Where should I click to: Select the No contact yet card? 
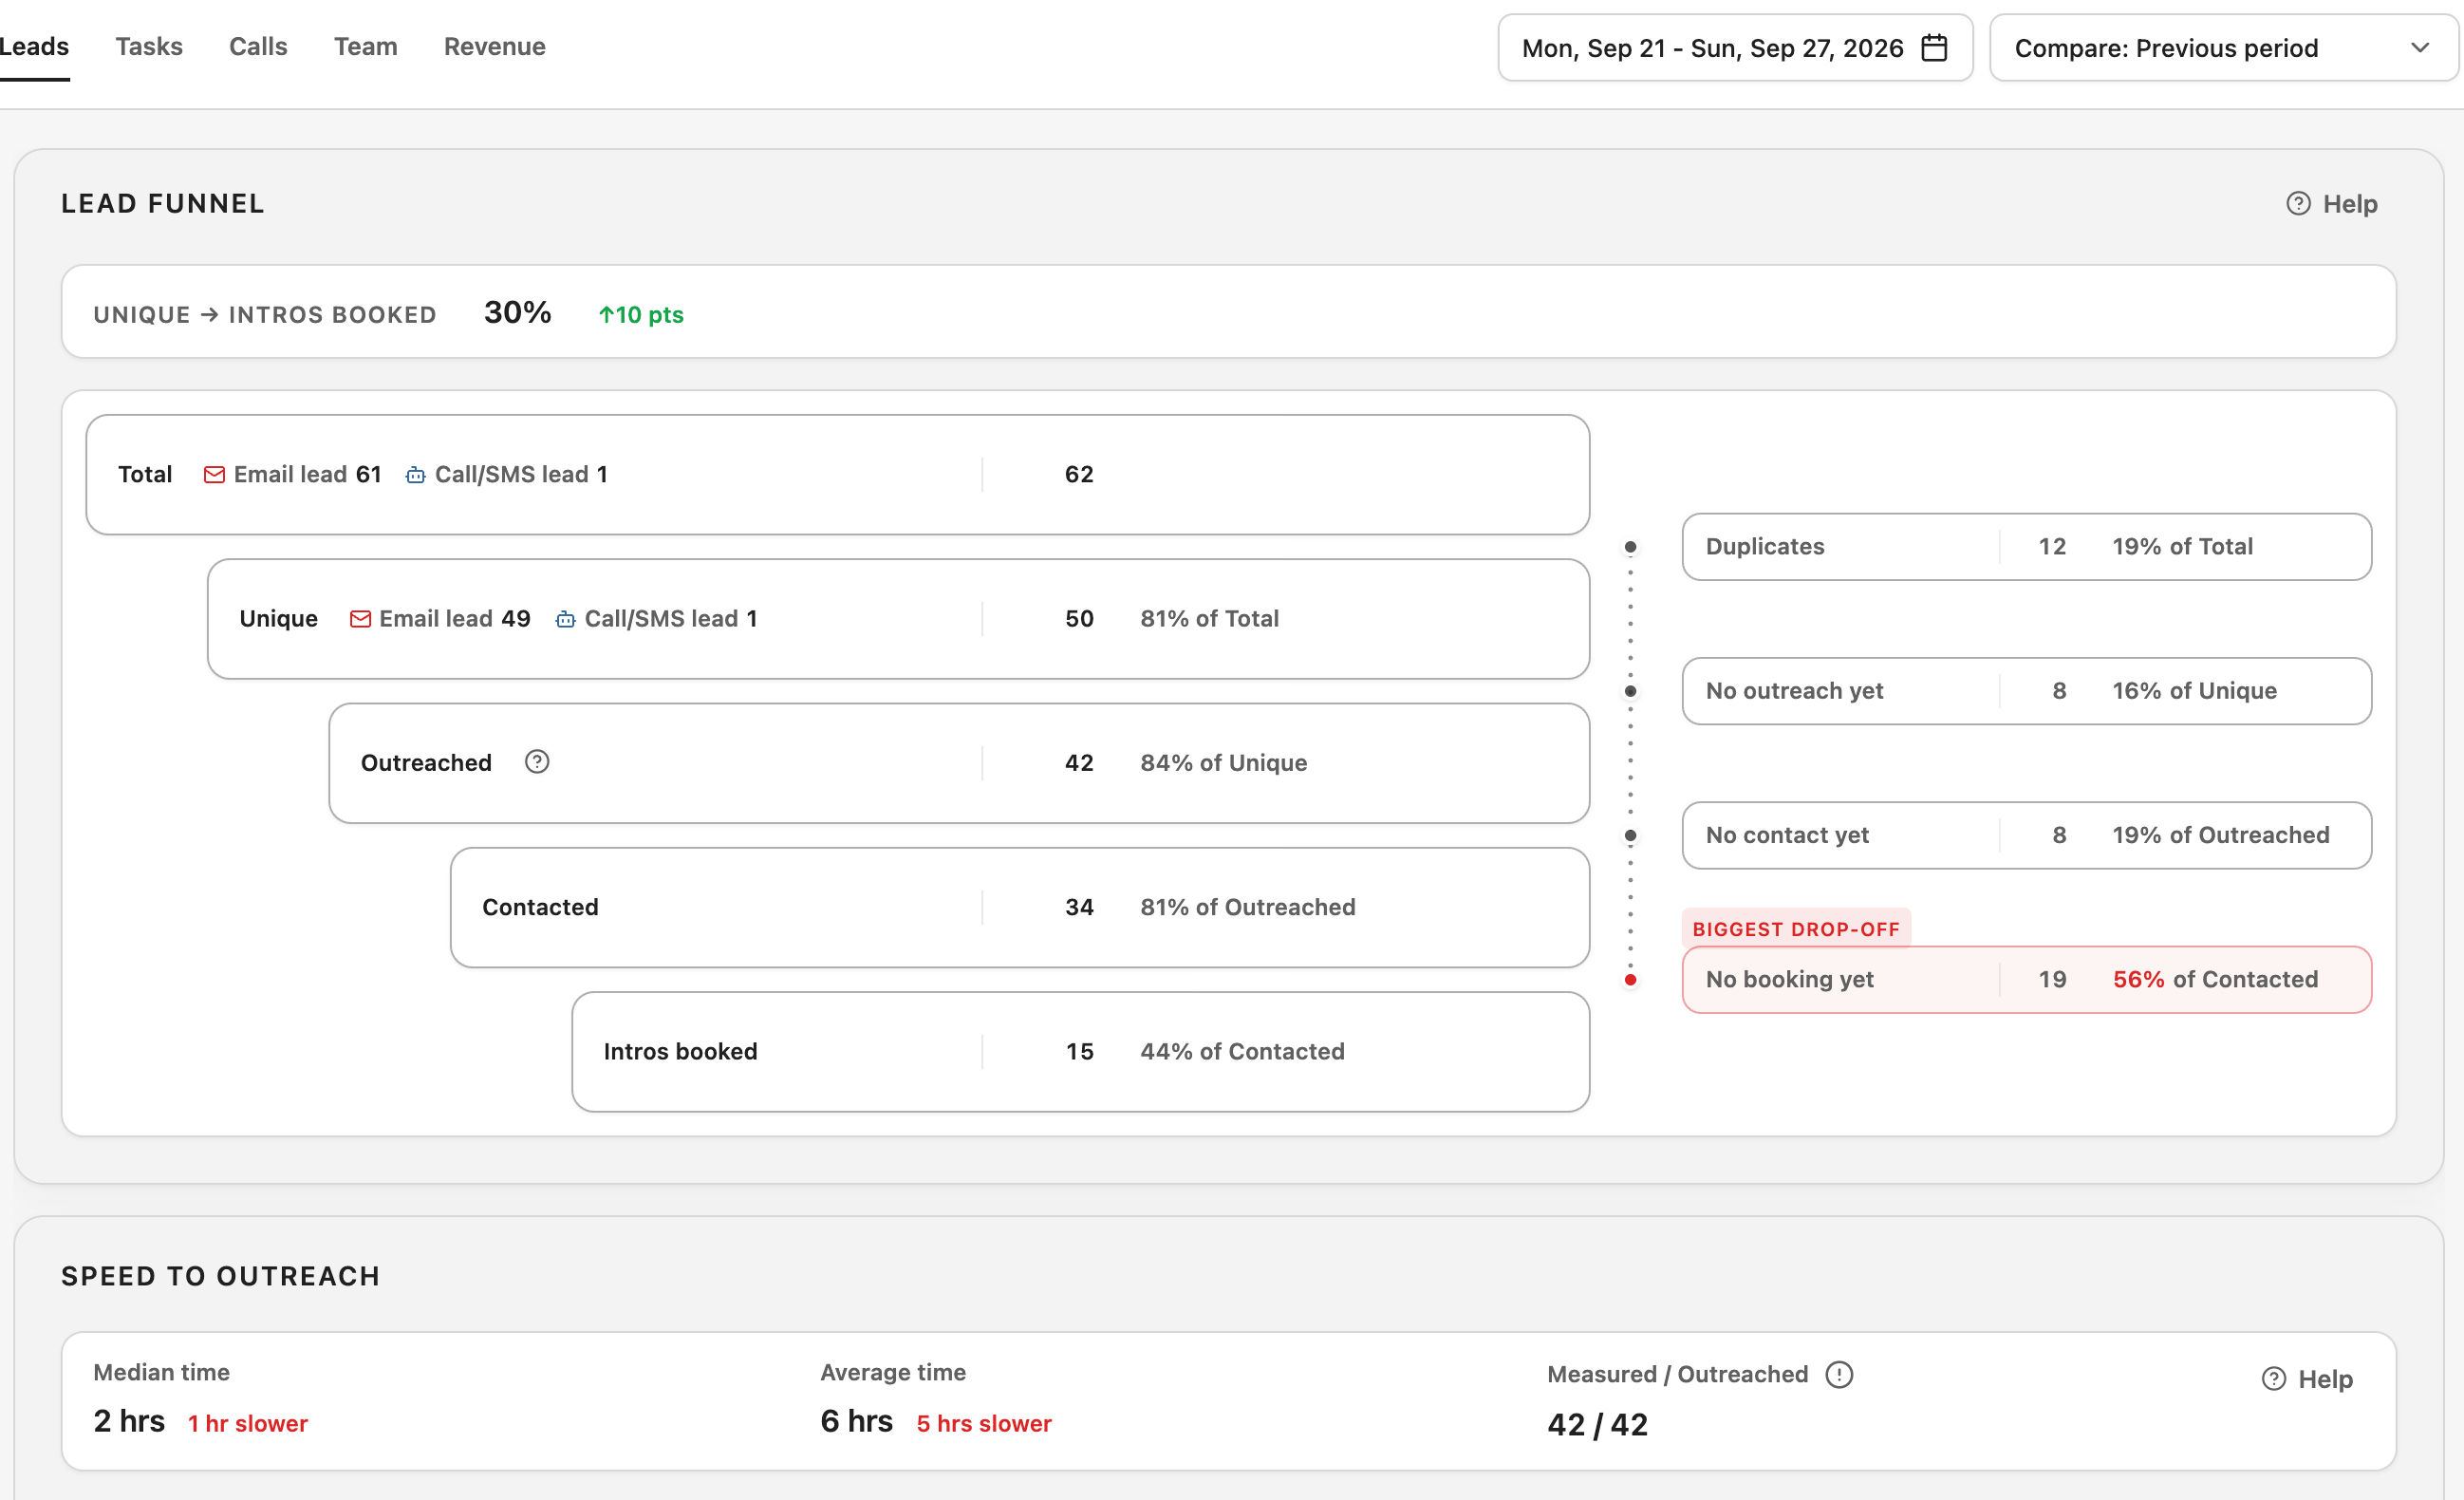pos(2027,835)
